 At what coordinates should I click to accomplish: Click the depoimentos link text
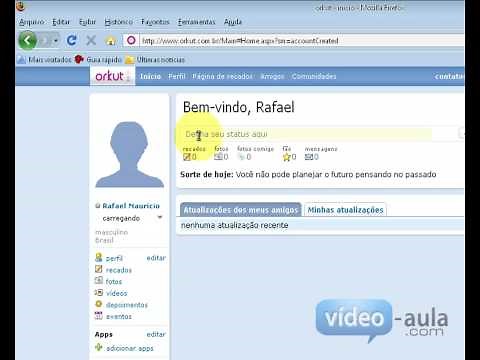click(127, 305)
